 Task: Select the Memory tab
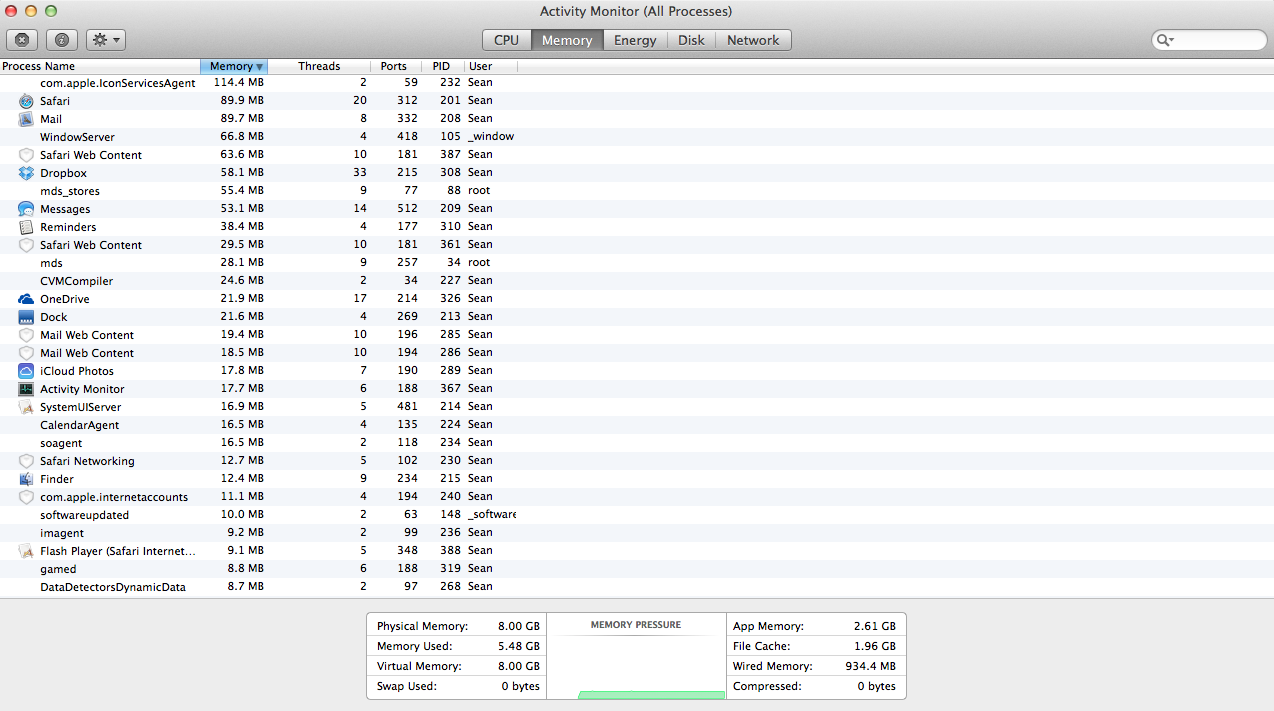567,40
